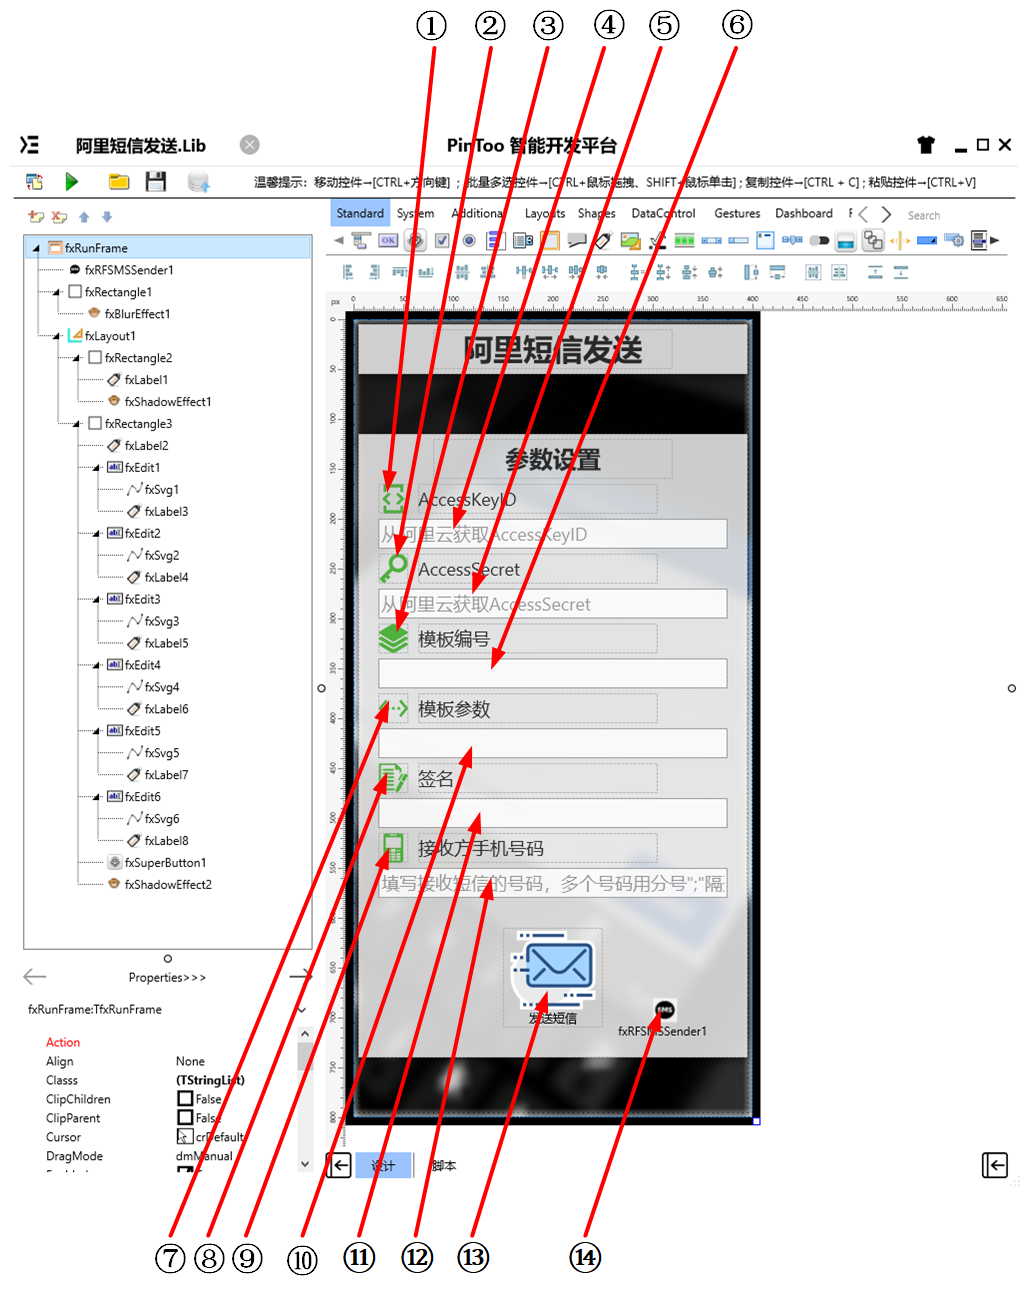Select fxBlurEffect1 in the tree
The image size is (1028, 1293).
(x=137, y=314)
